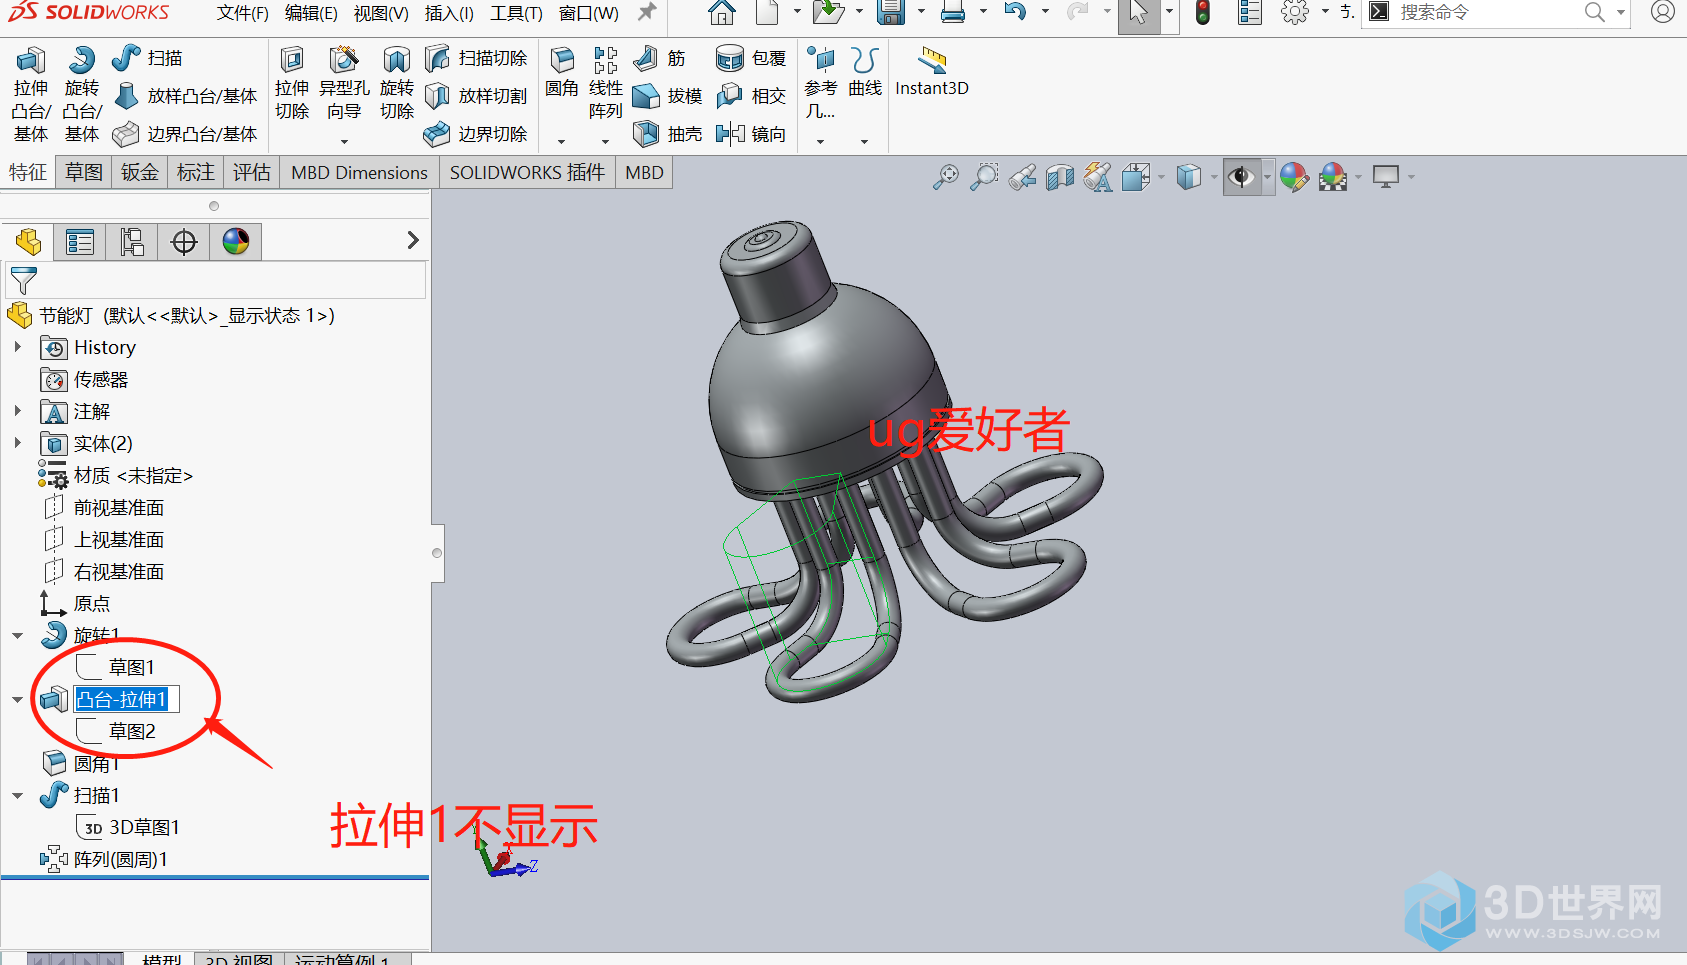This screenshot has height=965, width=1687.
Task: Click the zoom to fit view icon
Action: (945, 178)
